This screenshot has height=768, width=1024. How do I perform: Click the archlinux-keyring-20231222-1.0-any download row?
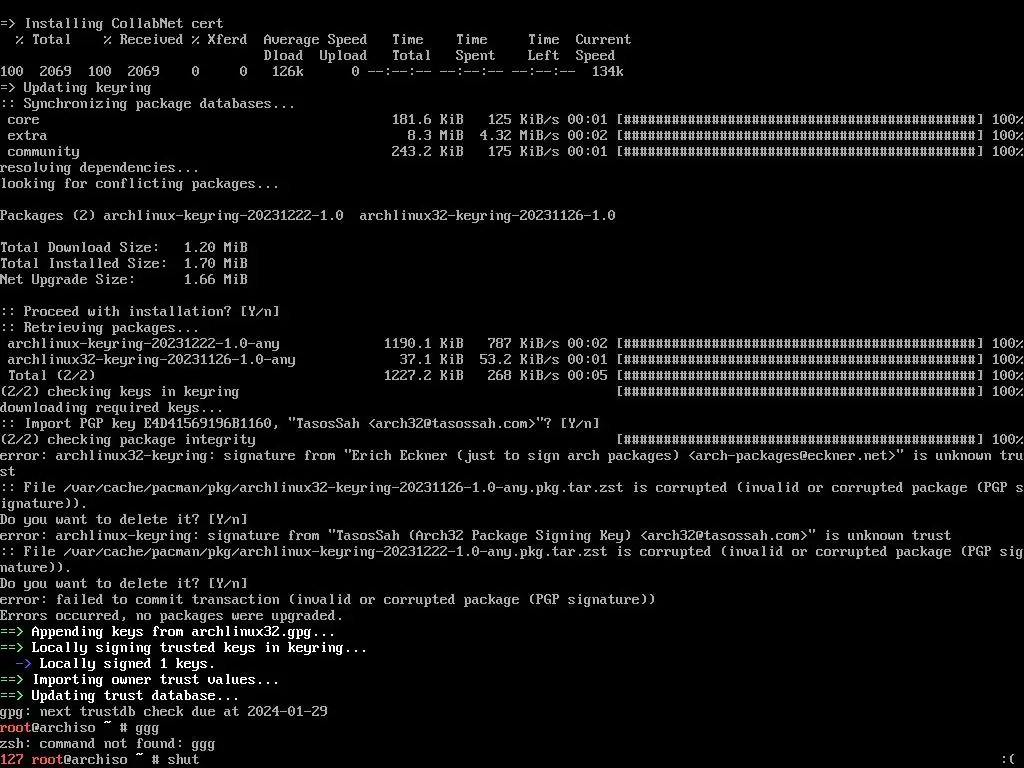click(512, 344)
